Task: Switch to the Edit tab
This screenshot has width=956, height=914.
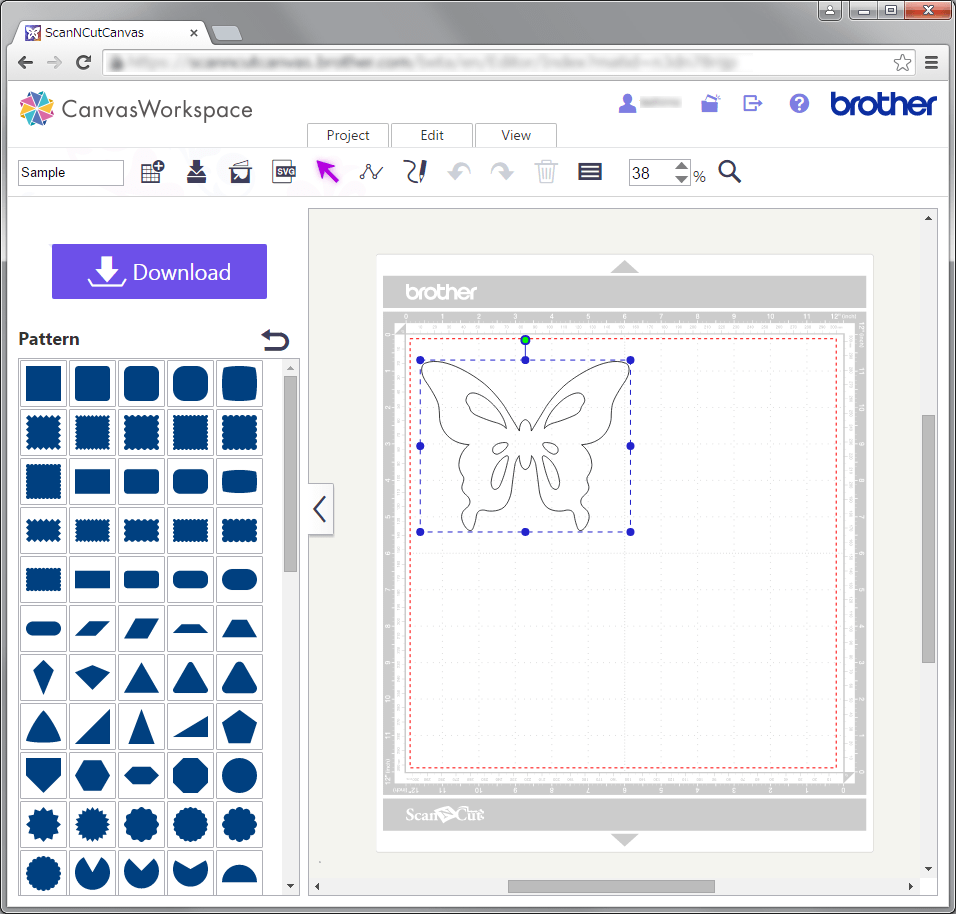Action: point(431,135)
